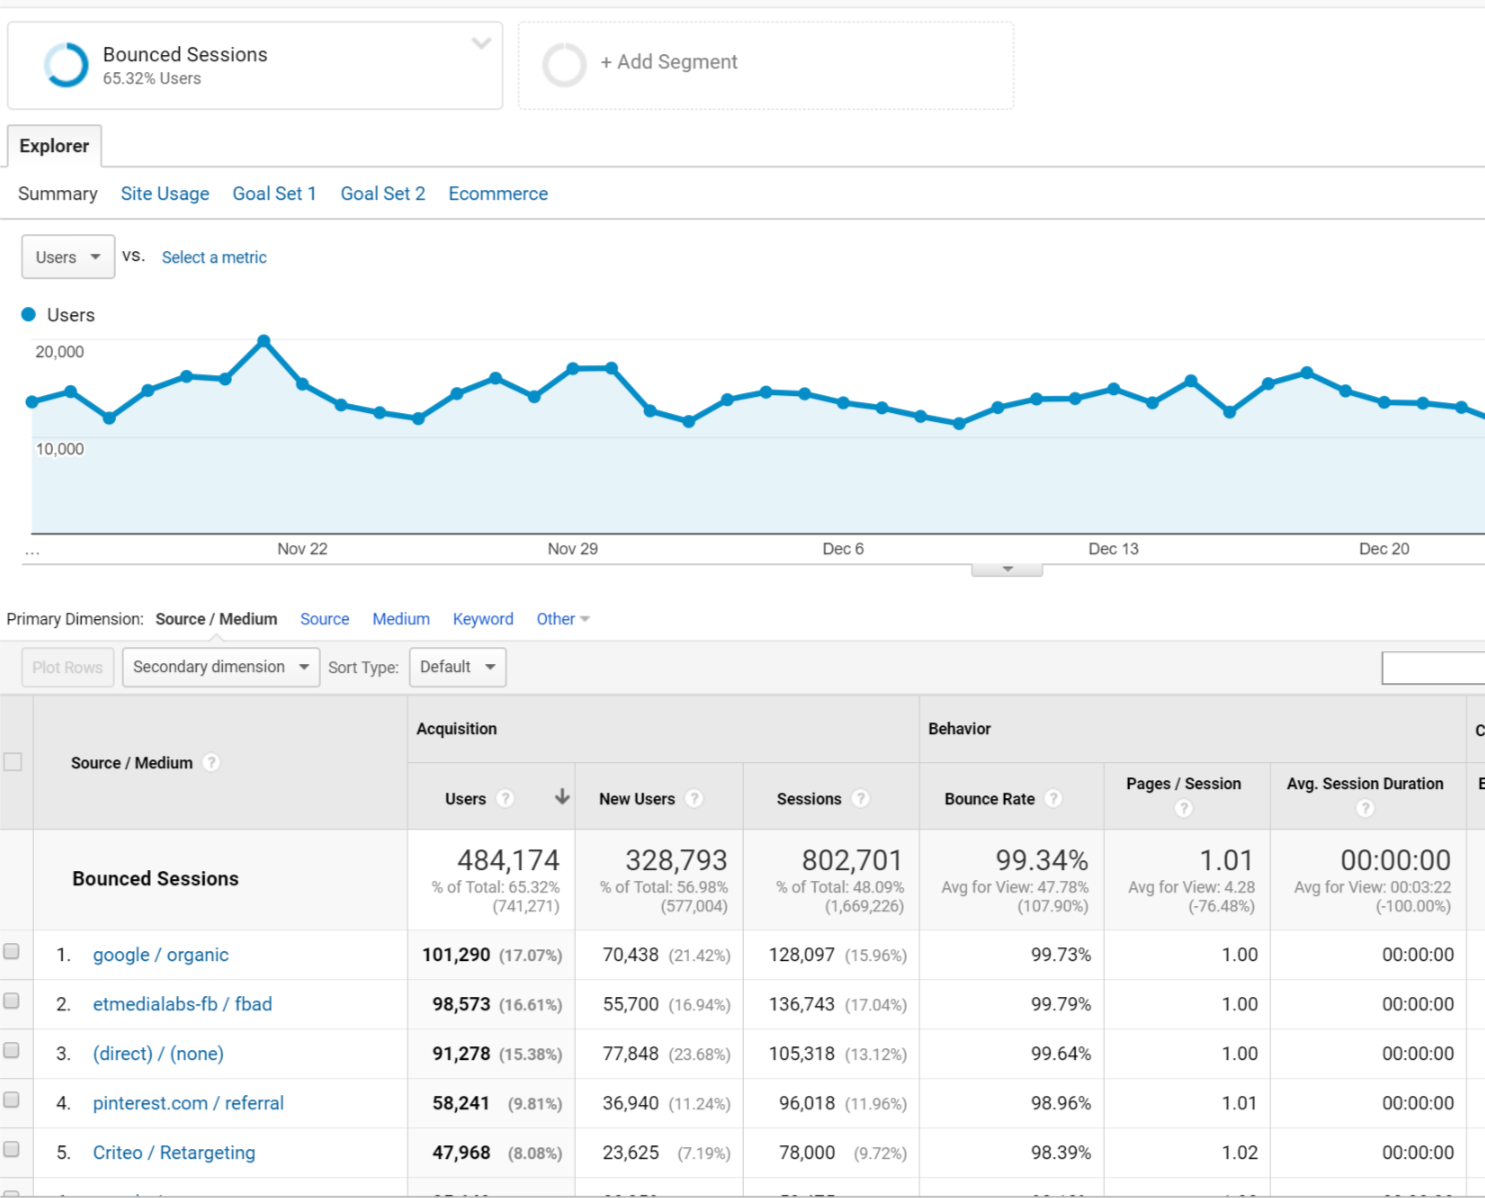Click the Bounced Sessions segment donut icon
Viewport: 1485px width, 1198px height.
click(x=66, y=65)
